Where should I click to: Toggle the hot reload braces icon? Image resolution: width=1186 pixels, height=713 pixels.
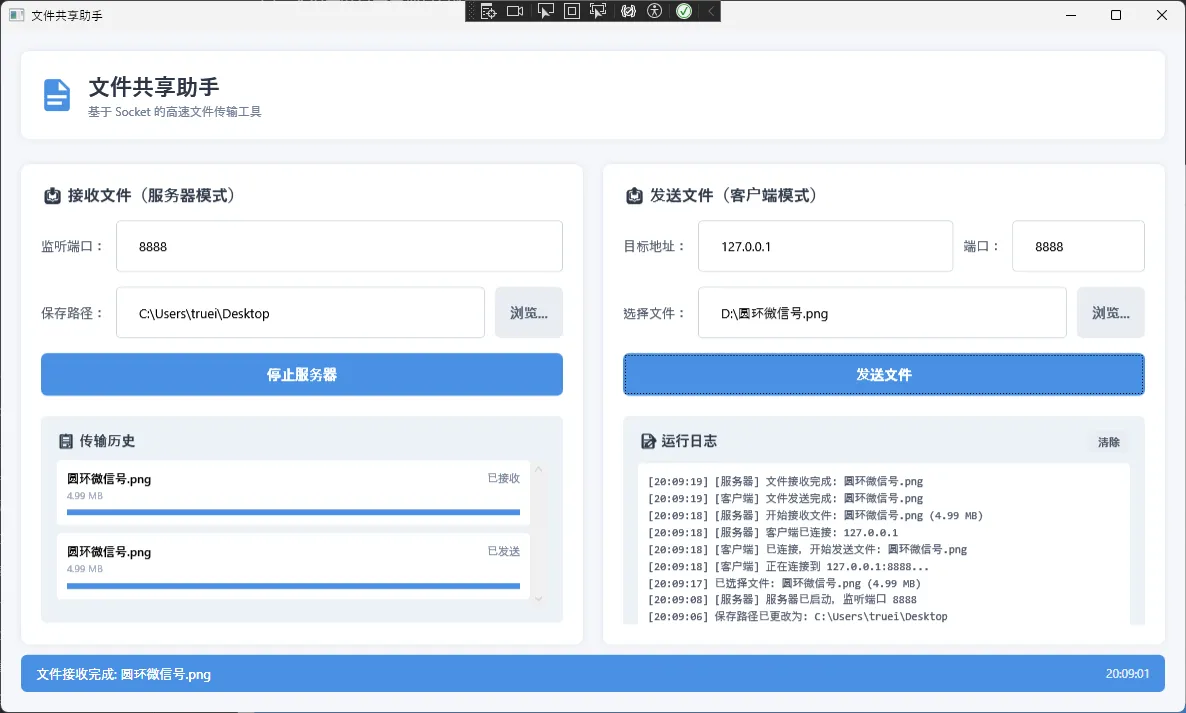click(x=628, y=11)
